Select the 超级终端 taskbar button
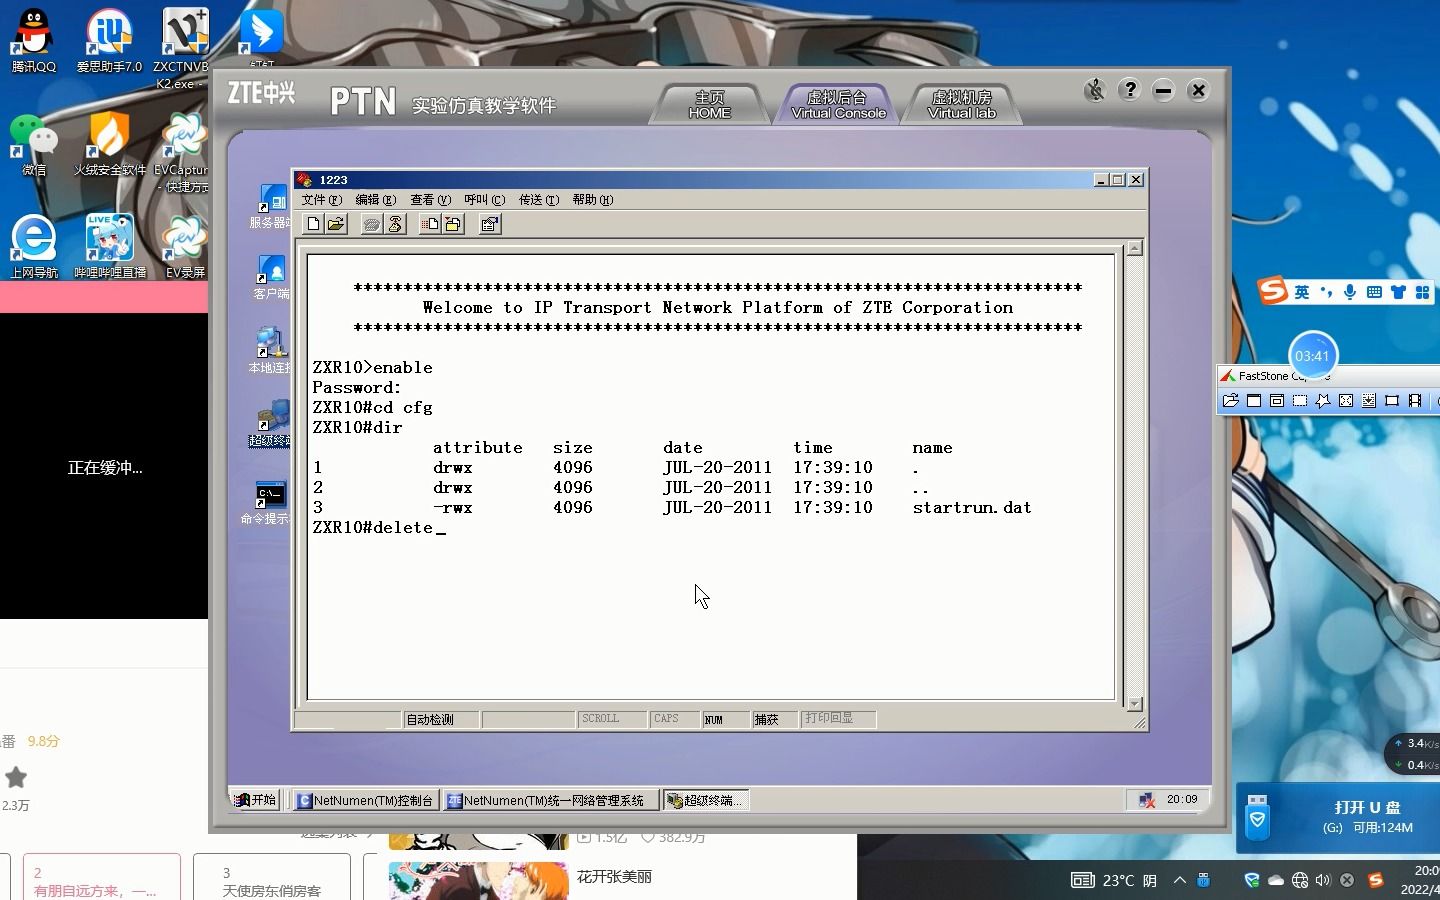This screenshot has width=1440, height=900. pos(706,800)
